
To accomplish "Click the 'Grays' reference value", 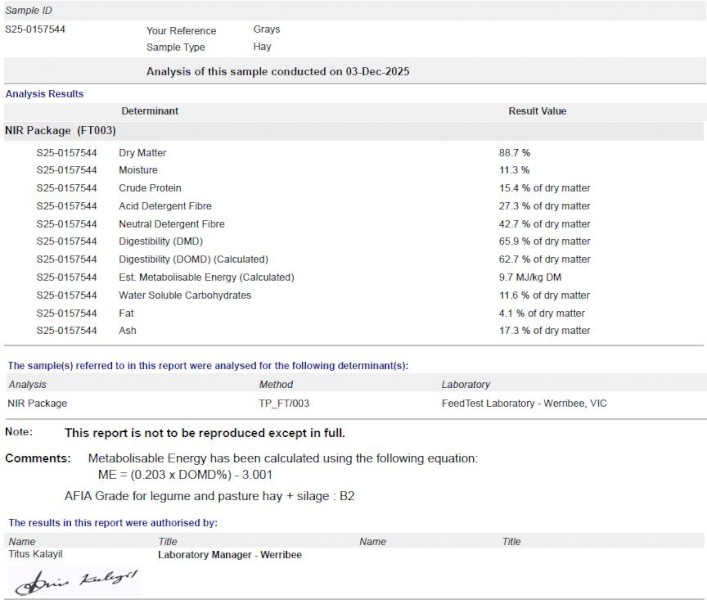I will coord(266,30).
